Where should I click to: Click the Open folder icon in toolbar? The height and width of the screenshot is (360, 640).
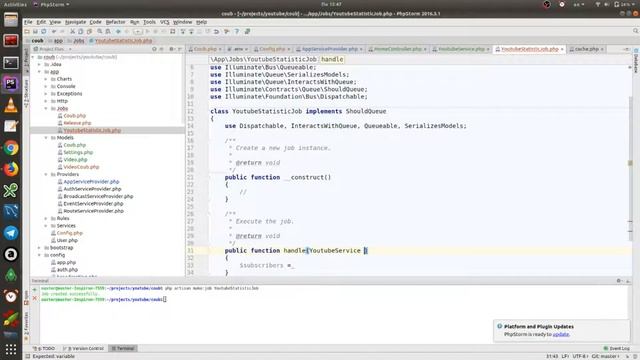(x=27, y=31)
